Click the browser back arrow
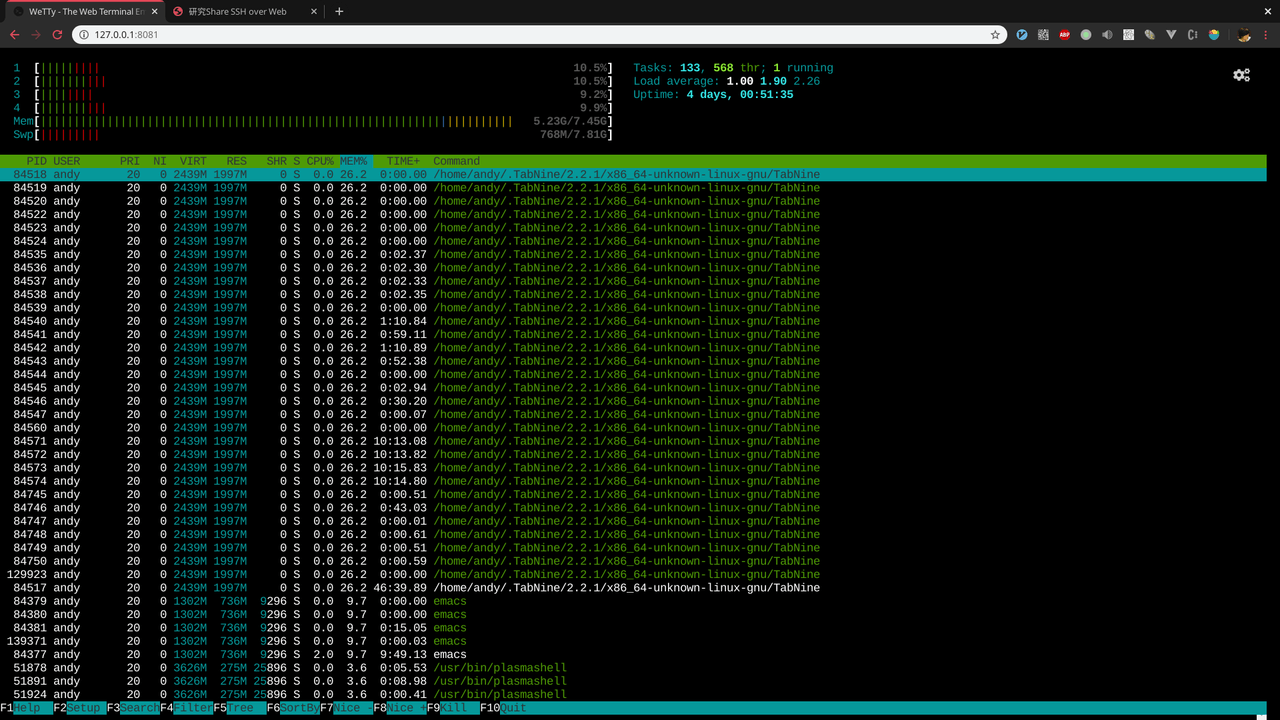 14,35
